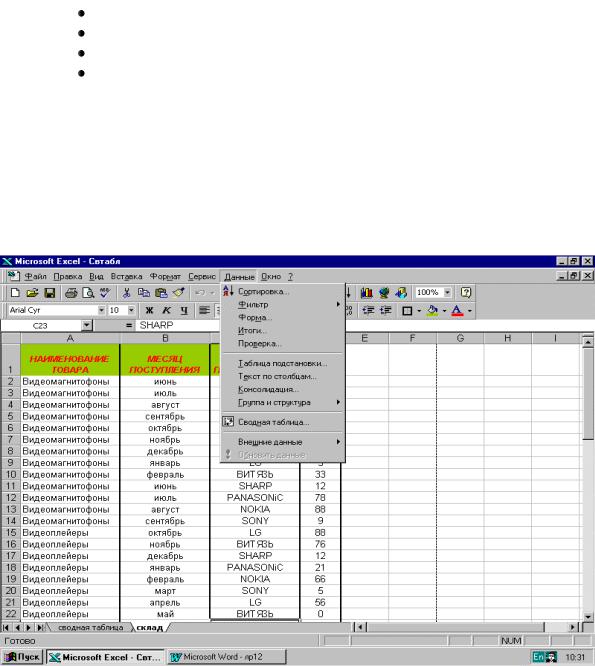Open the Borders palette dropdown arrow
This screenshot has height=666, width=595.
(x=419, y=310)
